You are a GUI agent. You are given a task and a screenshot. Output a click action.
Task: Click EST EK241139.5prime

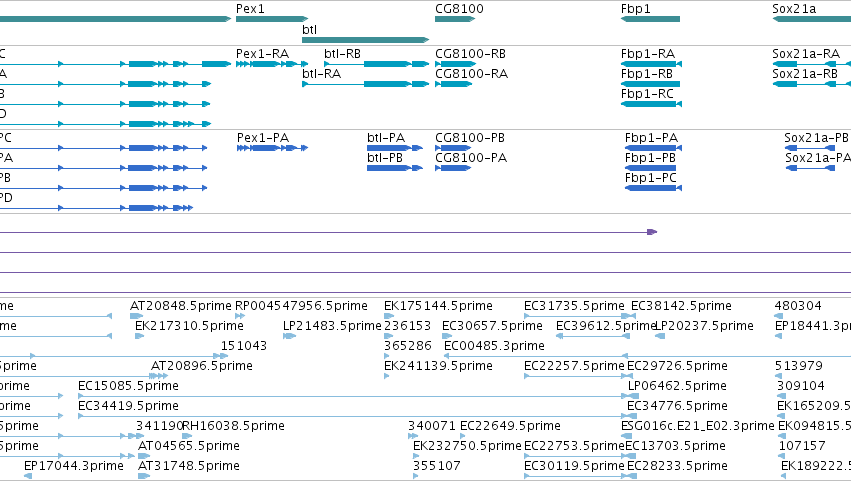pyautogui.click(x=438, y=366)
